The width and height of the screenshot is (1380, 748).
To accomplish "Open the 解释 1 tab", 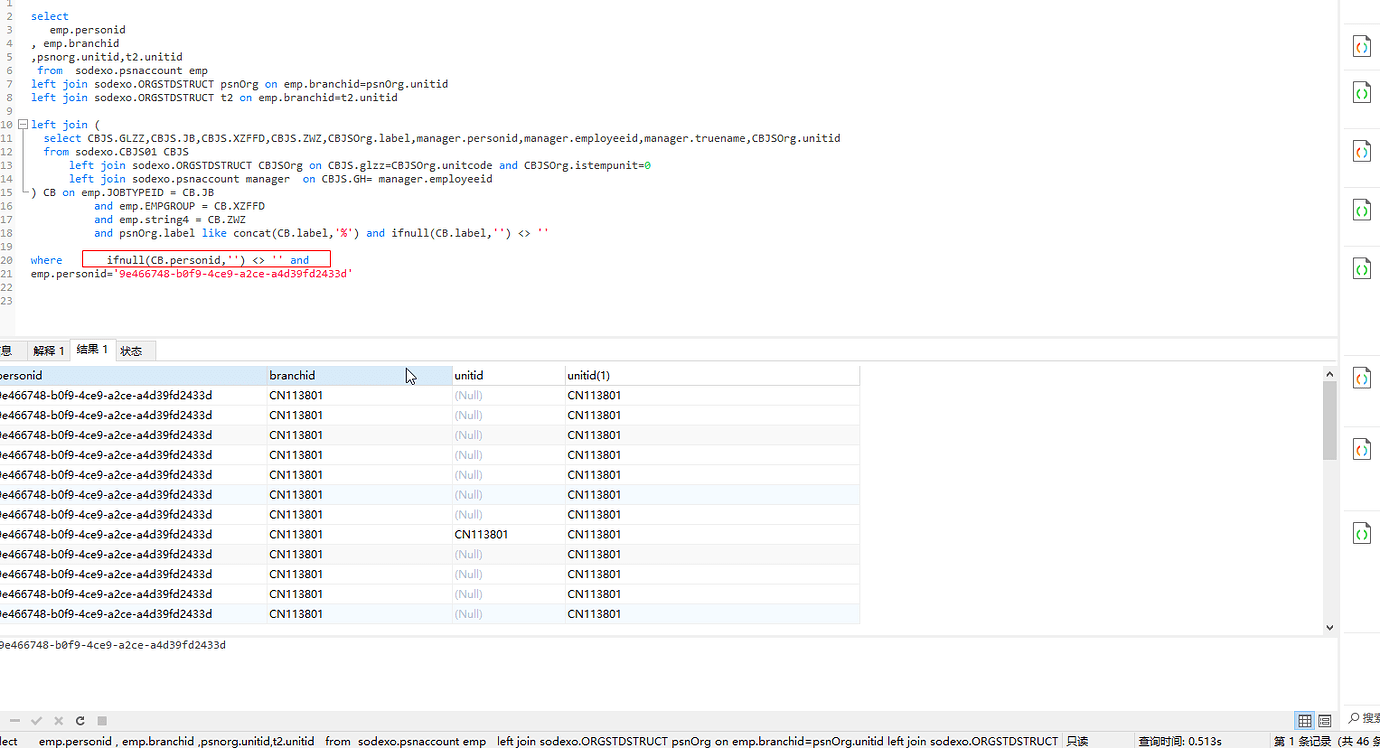I will pyautogui.click(x=48, y=350).
